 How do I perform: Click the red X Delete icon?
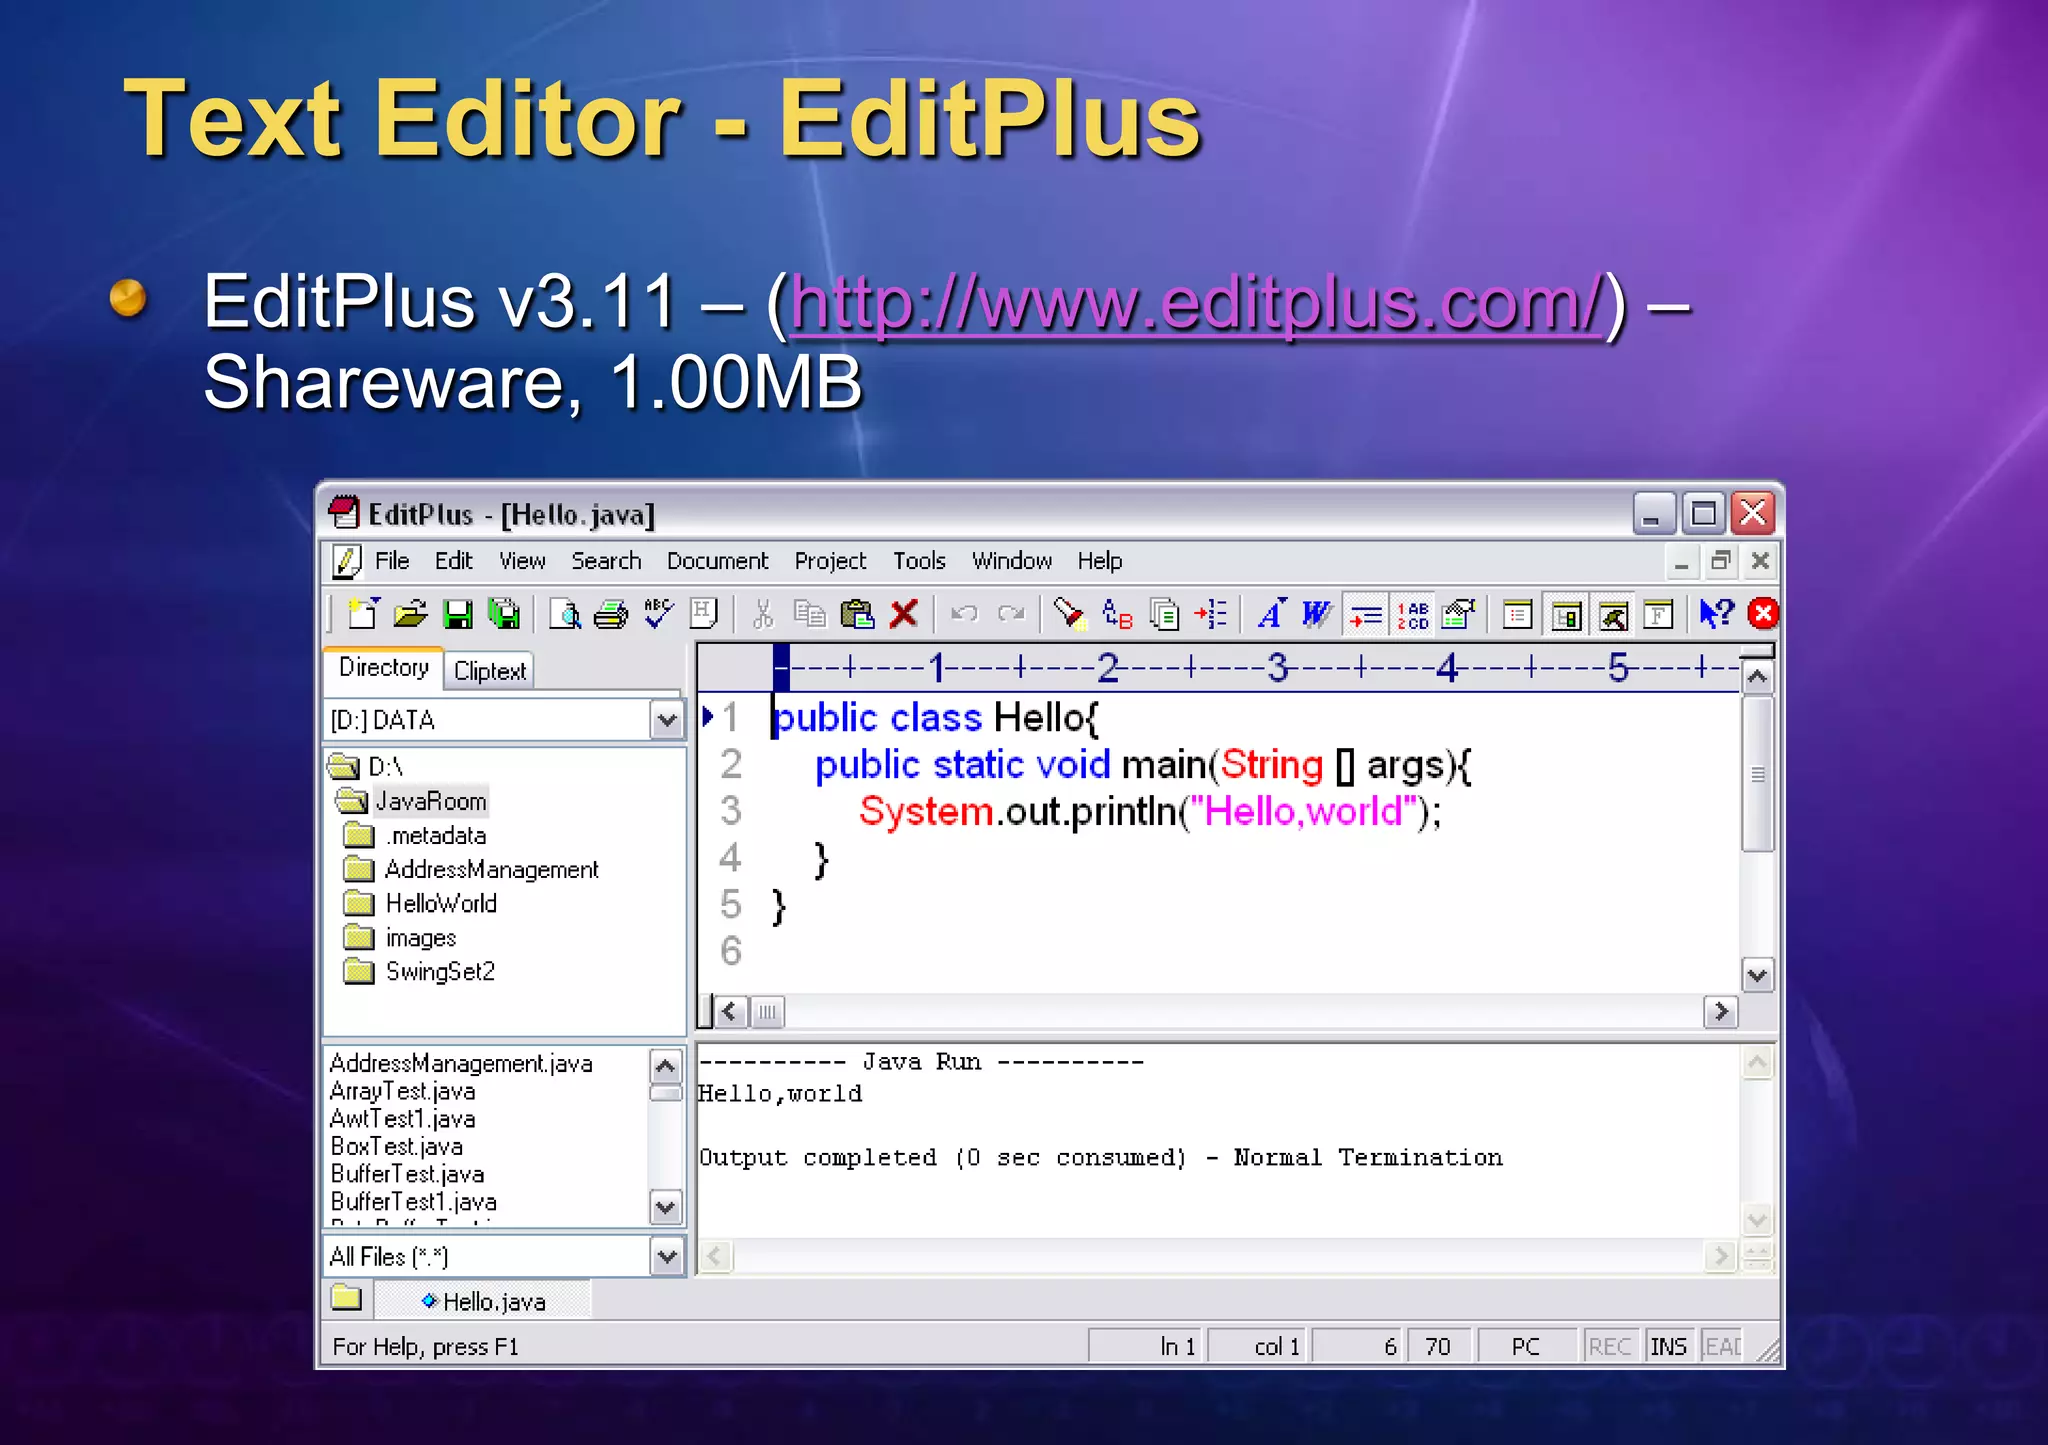point(904,613)
